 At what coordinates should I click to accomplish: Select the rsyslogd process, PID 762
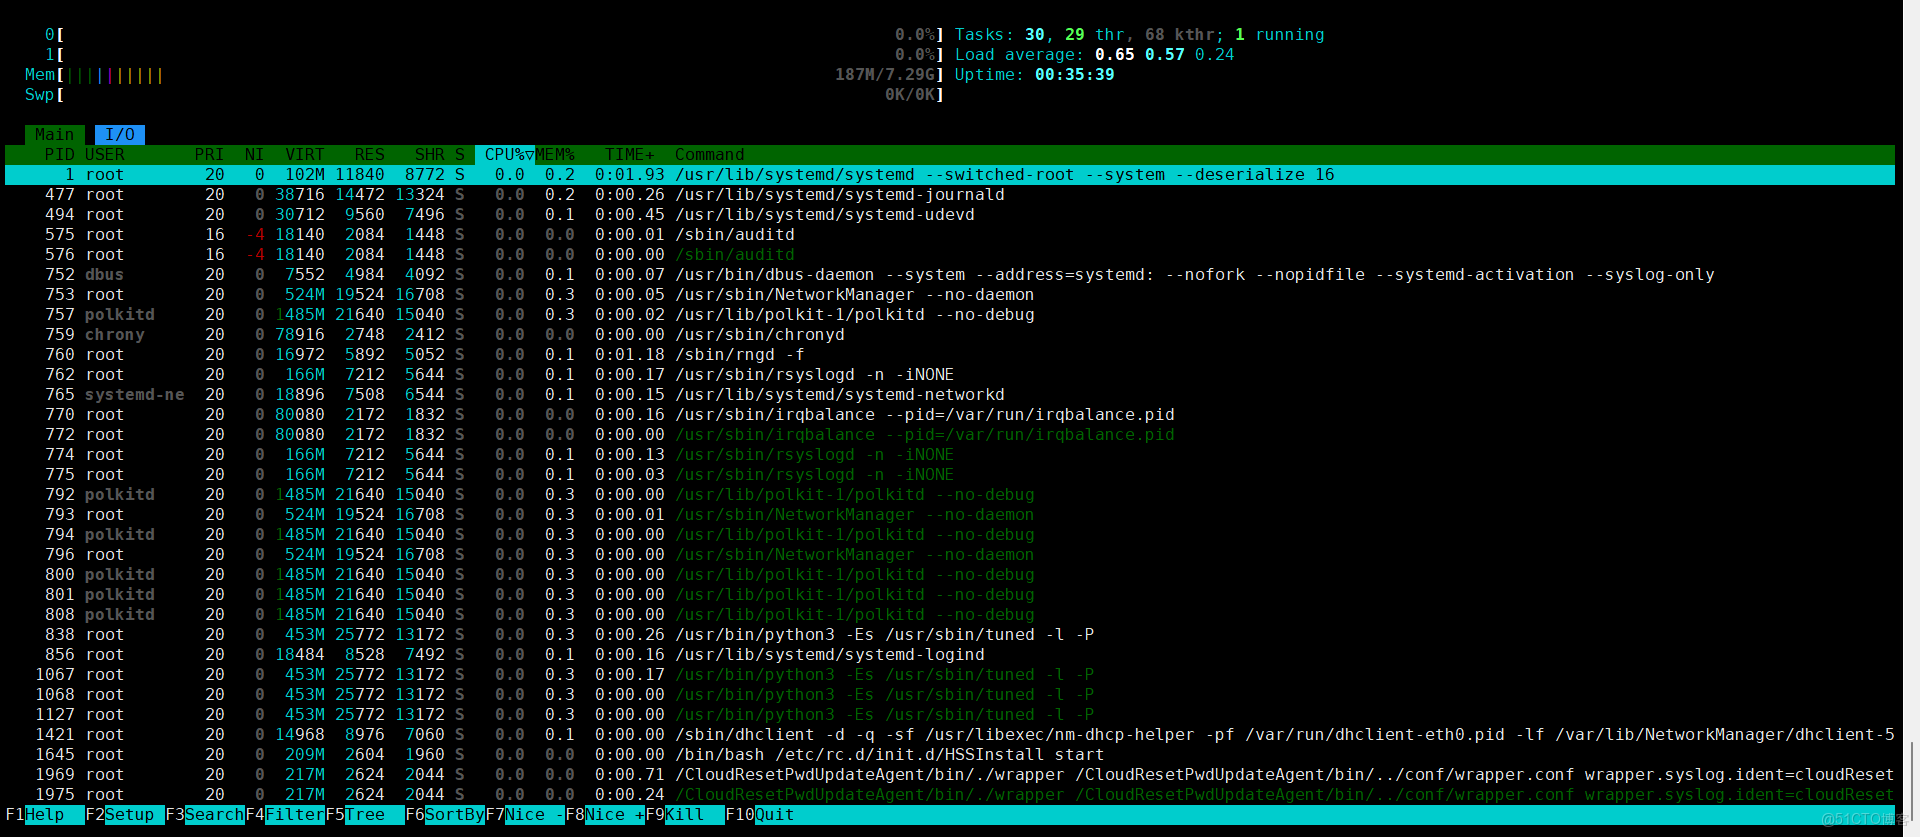(x=950, y=375)
